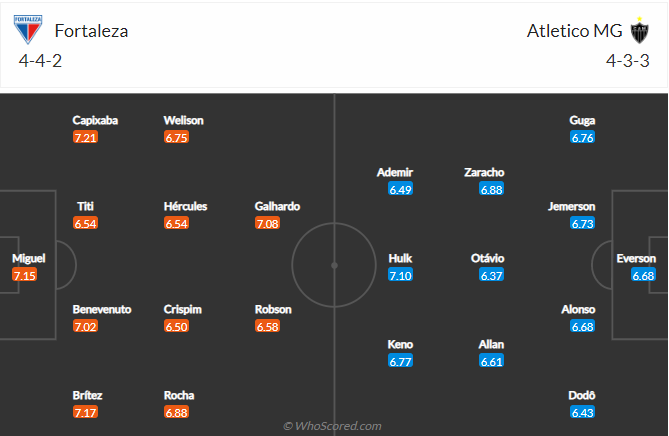The image size is (669, 436).
Task: Open the Atletico MG team name link
Action: tap(574, 31)
